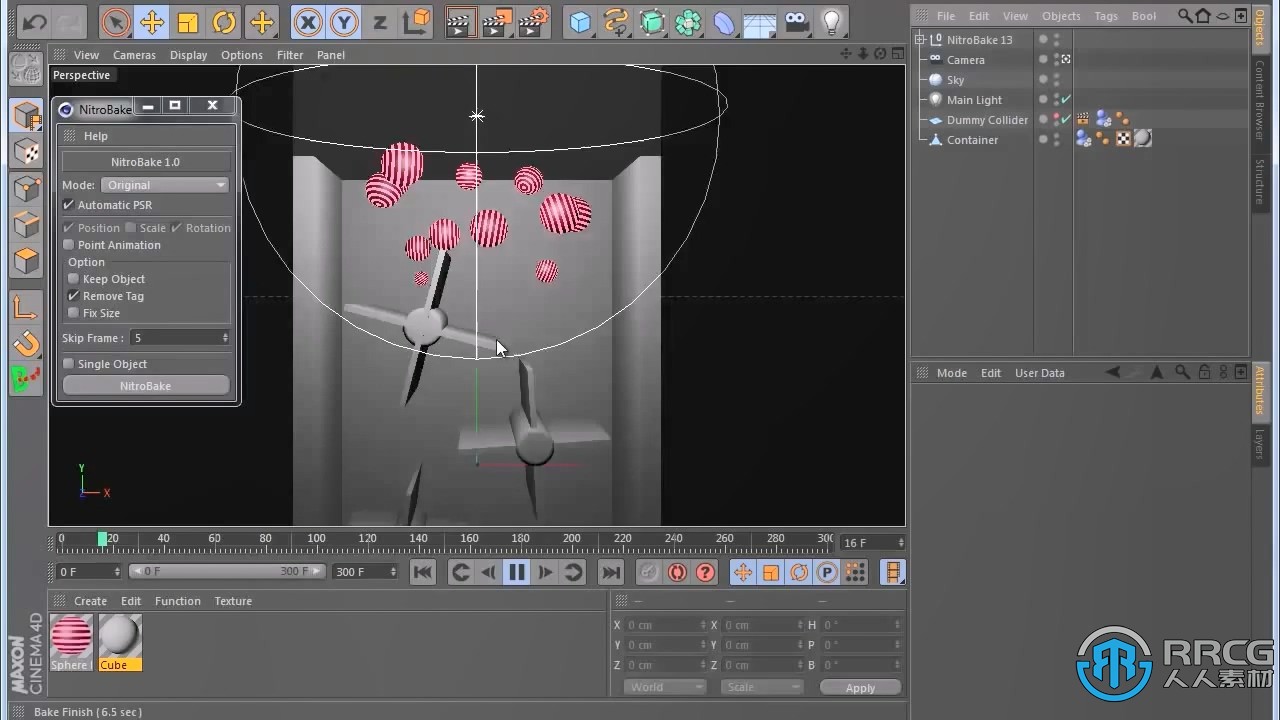This screenshot has height=720, width=1280.
Task: Toggle the X axis lock
Action: pos(308,21)
